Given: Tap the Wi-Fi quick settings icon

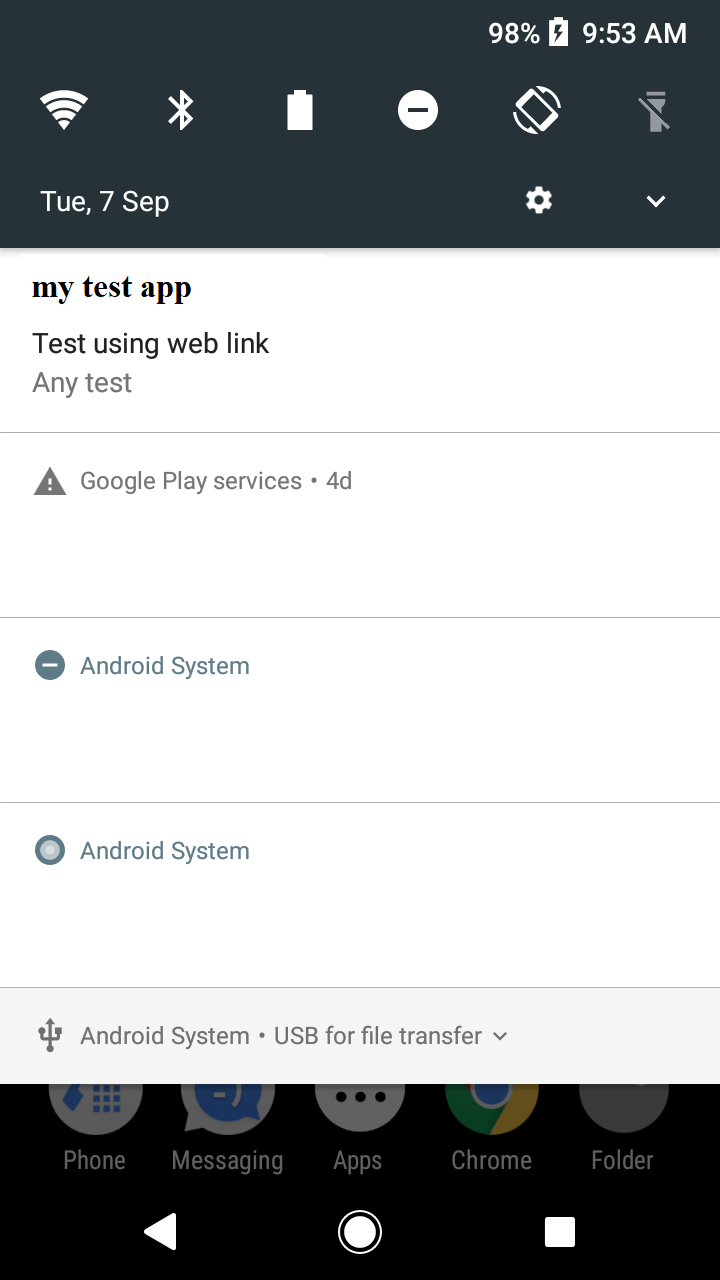Looking at the screenshot, I should pyautogui.click(x=64, y=110).
